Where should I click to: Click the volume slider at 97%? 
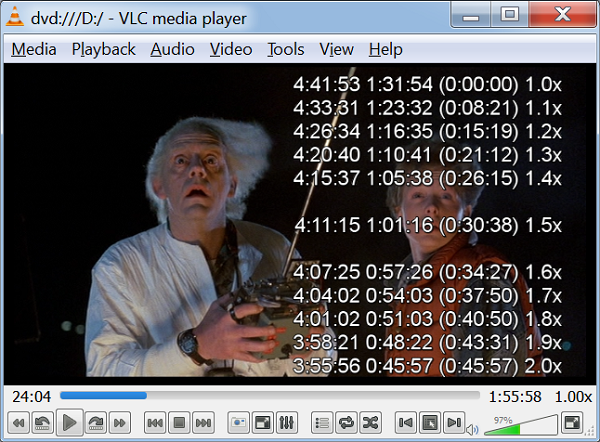click(520, 428)
